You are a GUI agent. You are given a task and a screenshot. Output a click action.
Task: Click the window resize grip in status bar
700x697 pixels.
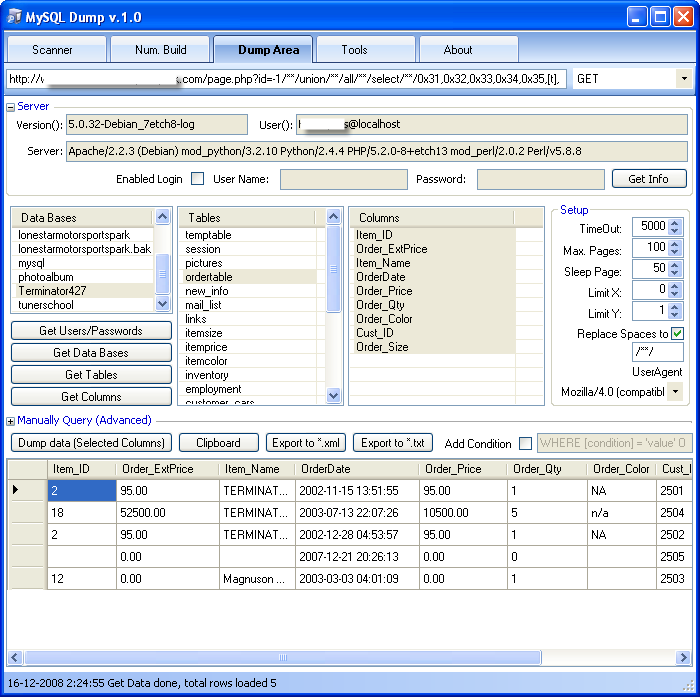689,685
